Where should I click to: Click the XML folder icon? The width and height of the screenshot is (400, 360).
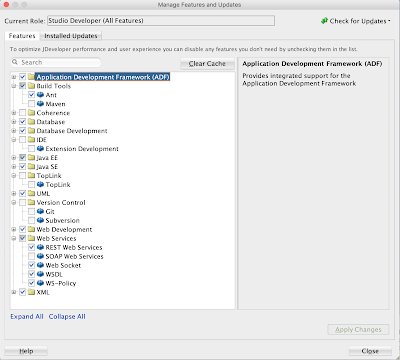point(31,293)
